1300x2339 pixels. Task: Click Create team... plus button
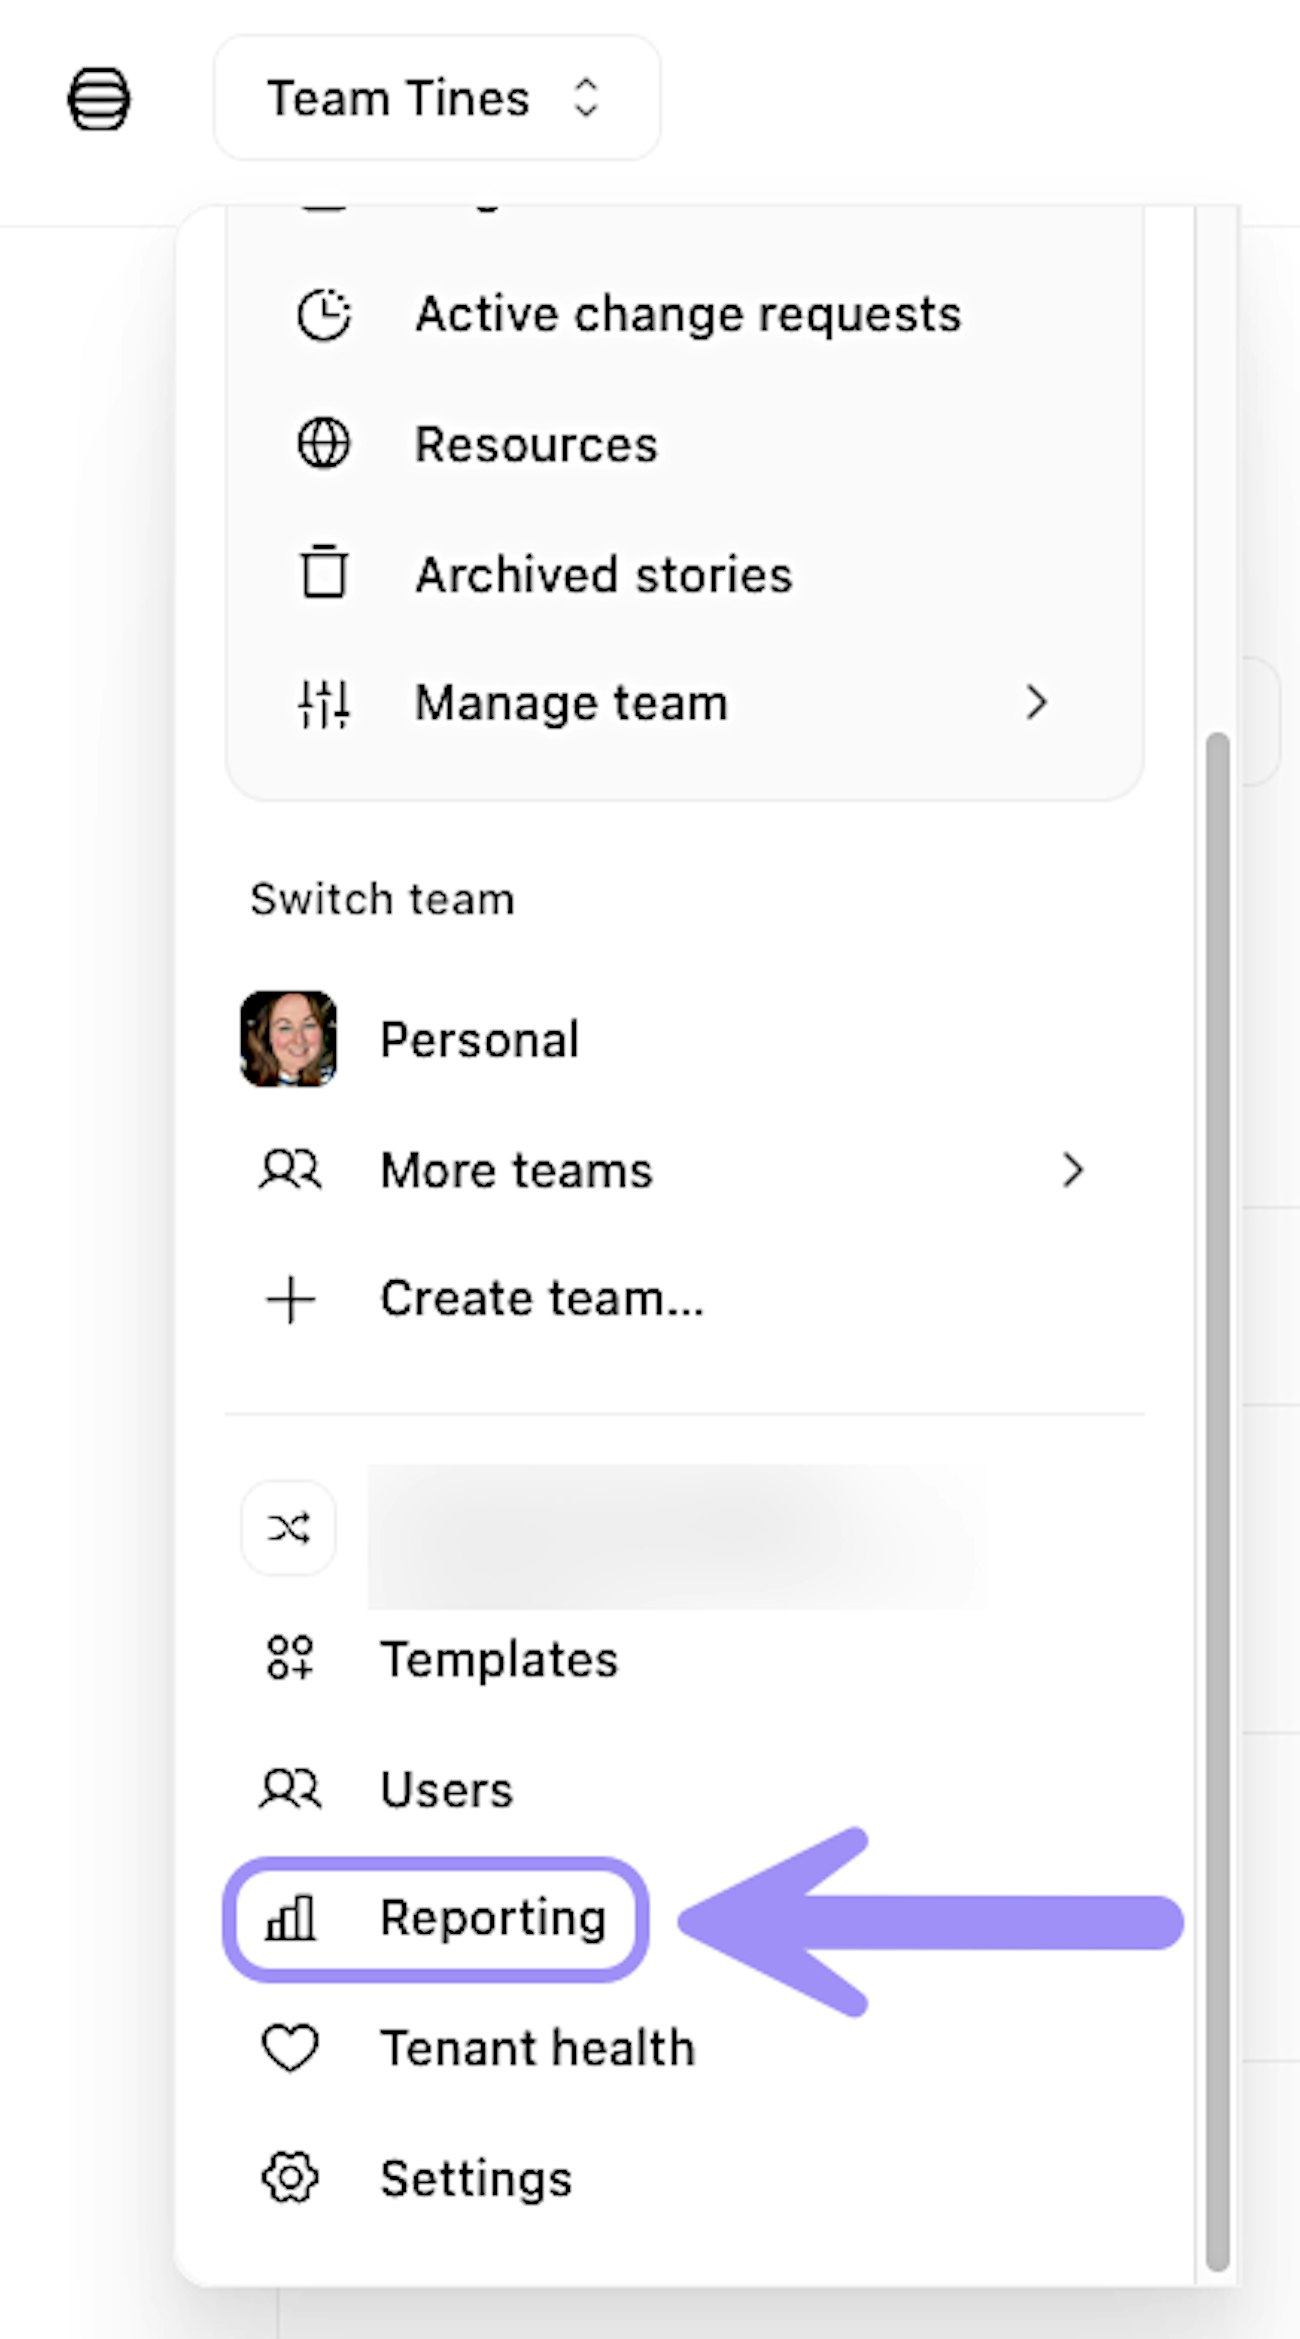(x=290, y=1299)
